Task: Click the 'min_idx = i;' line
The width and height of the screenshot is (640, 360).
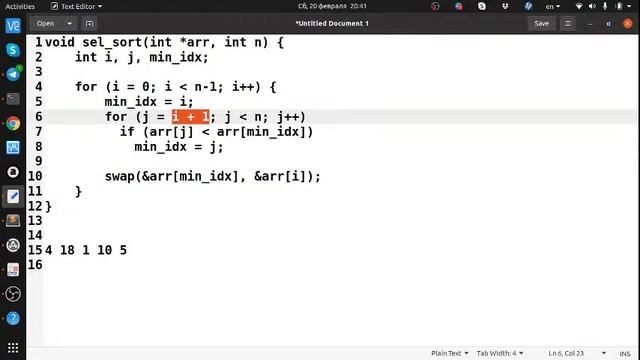Action: [149, 102]
